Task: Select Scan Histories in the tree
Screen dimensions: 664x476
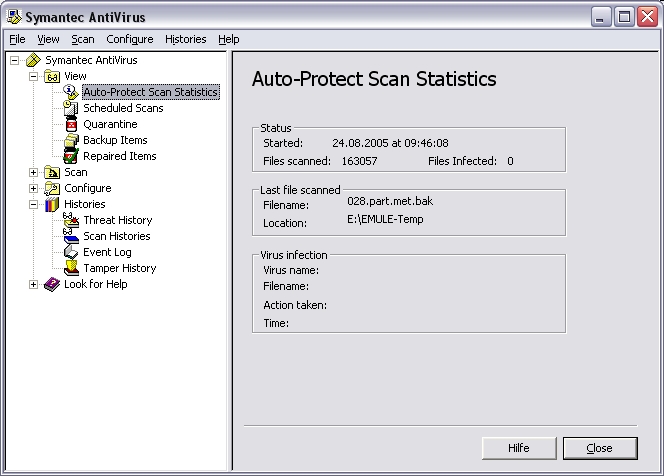Action: (117, 236)
